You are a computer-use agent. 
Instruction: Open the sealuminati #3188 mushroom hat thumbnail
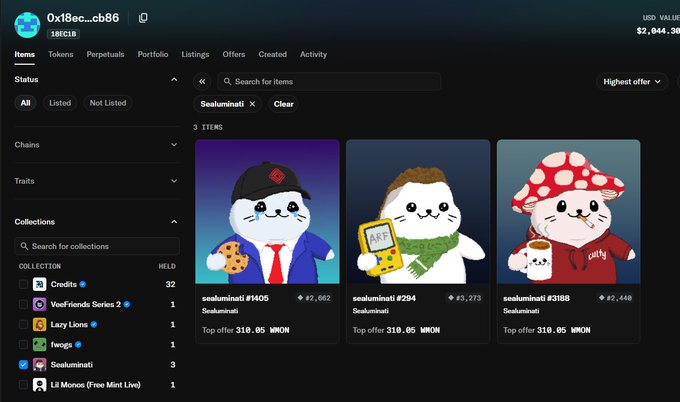click(569, 212)
